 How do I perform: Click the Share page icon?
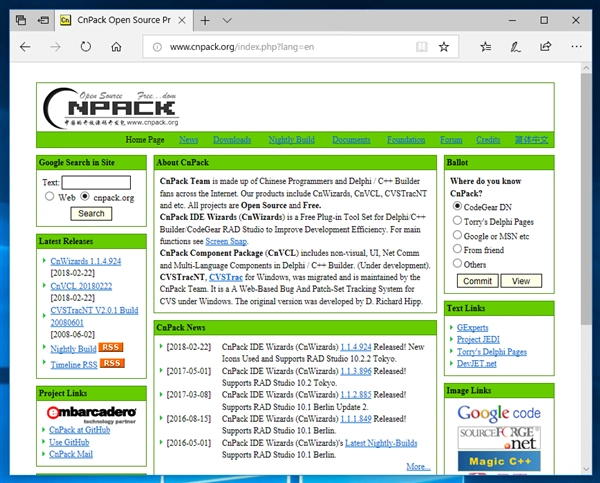pyautogui.click(x=546, y=47)
